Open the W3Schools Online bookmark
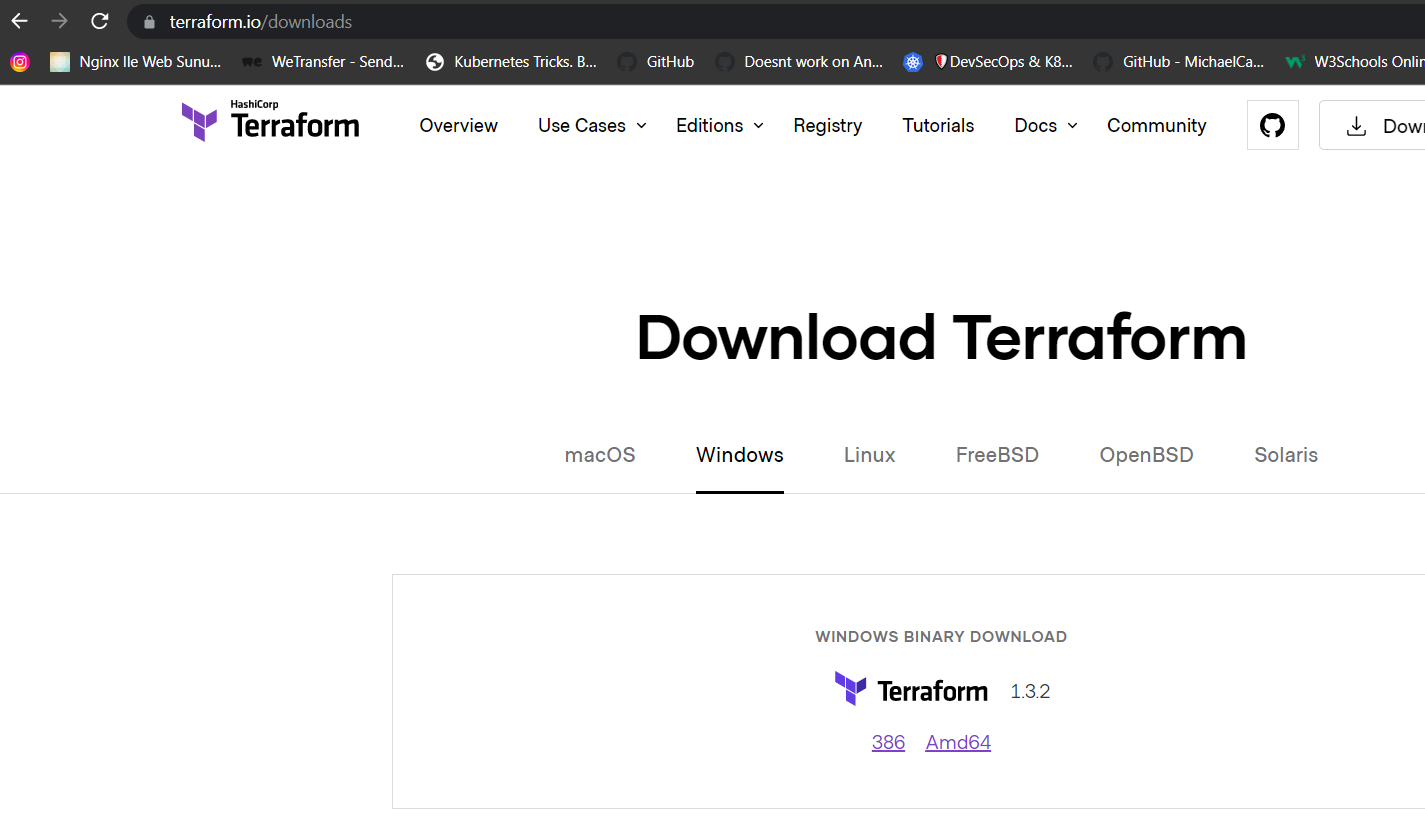Image resolution: width=1425 pixels, height=816 pixels. [x=1355, y=62]
